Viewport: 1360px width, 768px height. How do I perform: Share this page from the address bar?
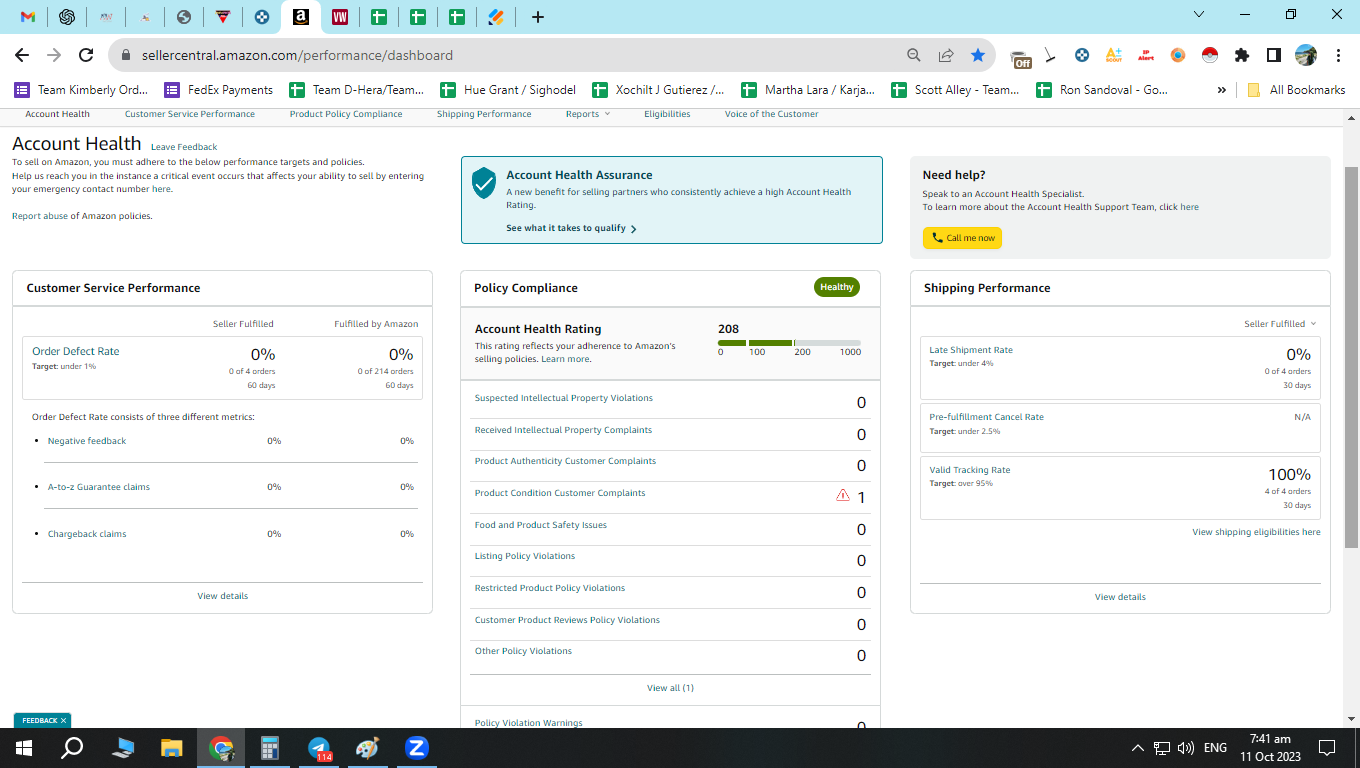pos(946,55)
